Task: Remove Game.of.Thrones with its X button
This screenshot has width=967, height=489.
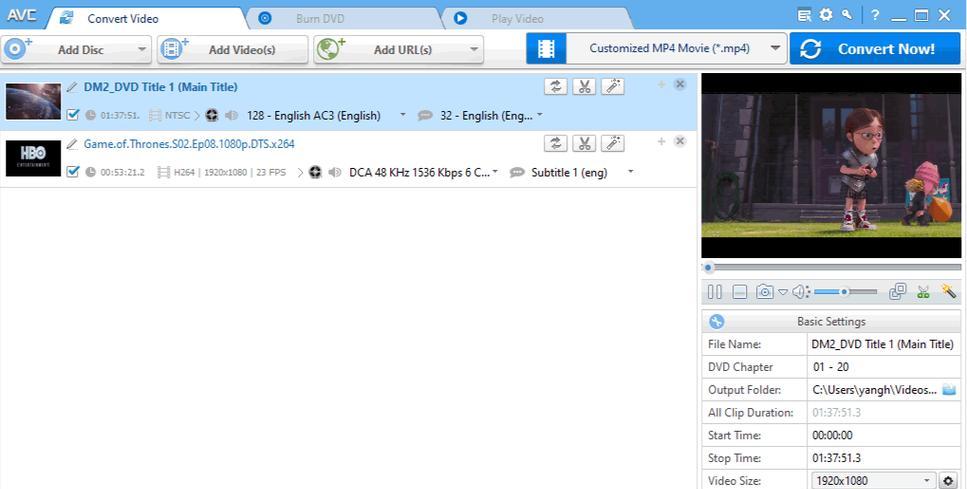Action: [680, 141]
